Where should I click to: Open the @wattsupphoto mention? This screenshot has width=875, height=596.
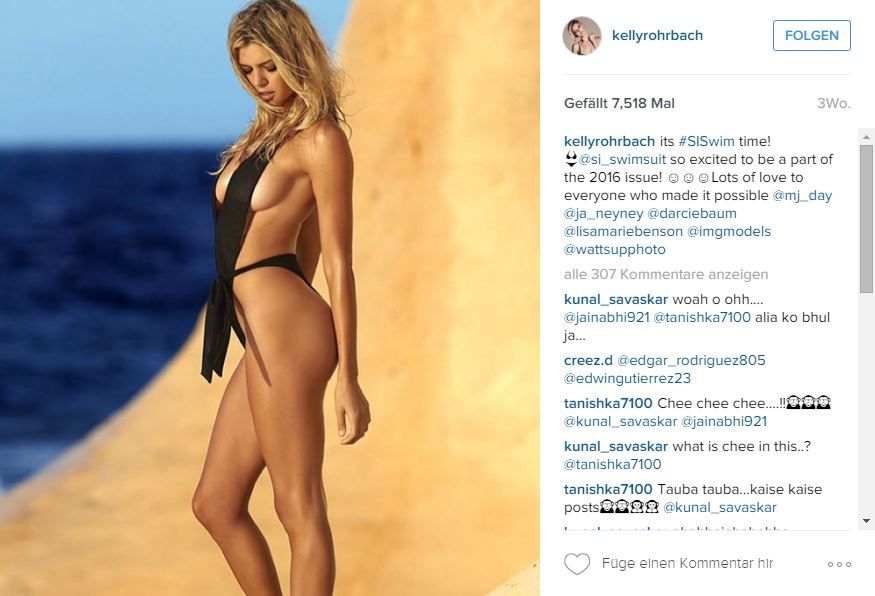(615, 249)
